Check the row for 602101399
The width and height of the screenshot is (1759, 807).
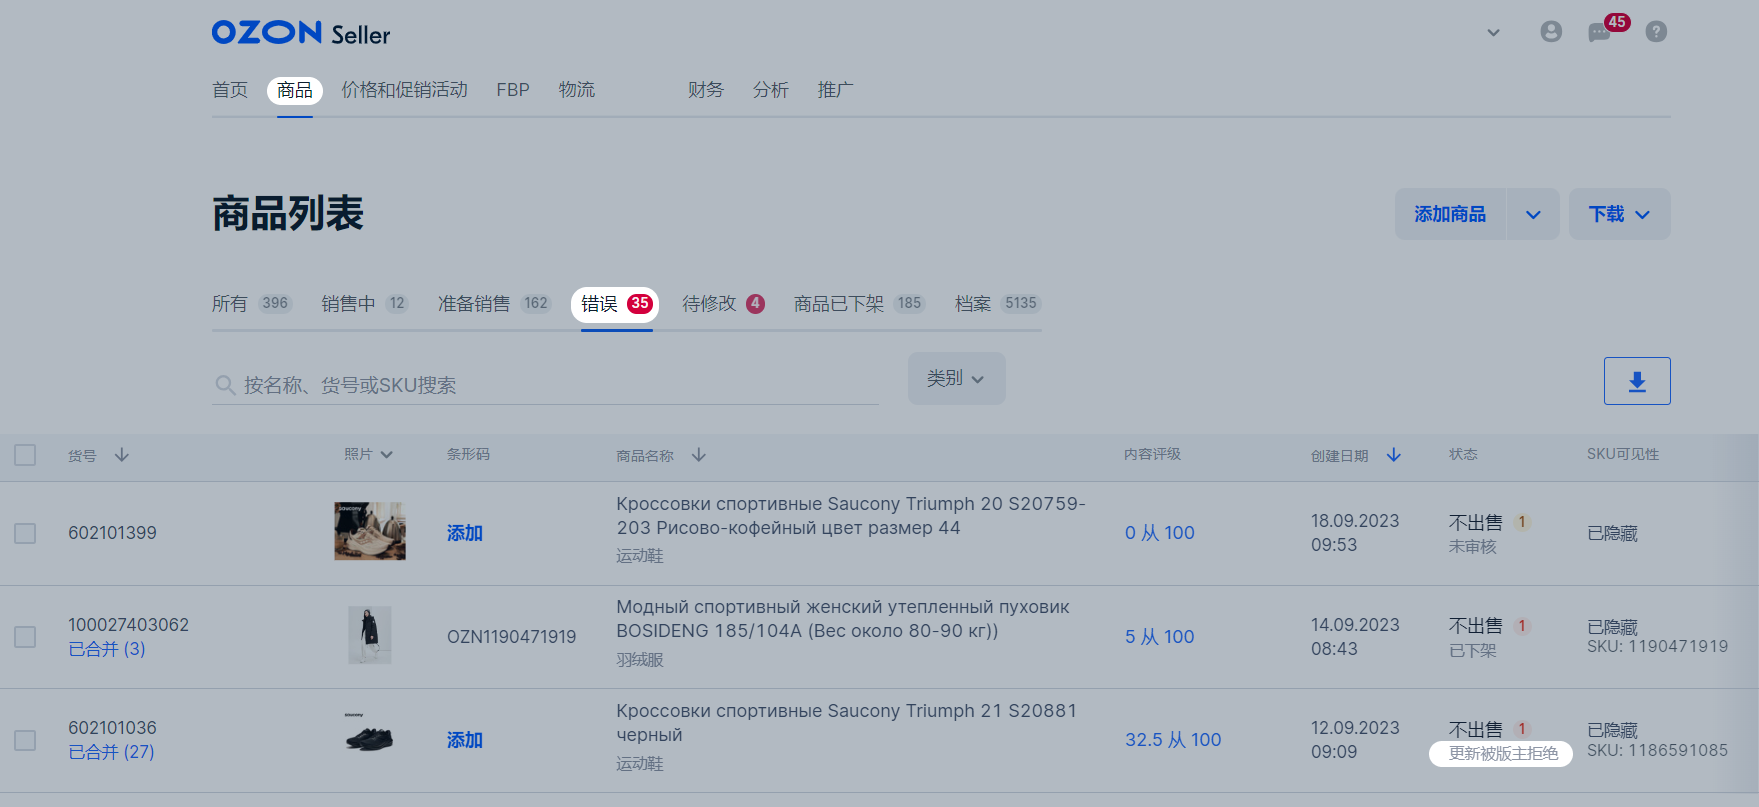pos(25,533)
